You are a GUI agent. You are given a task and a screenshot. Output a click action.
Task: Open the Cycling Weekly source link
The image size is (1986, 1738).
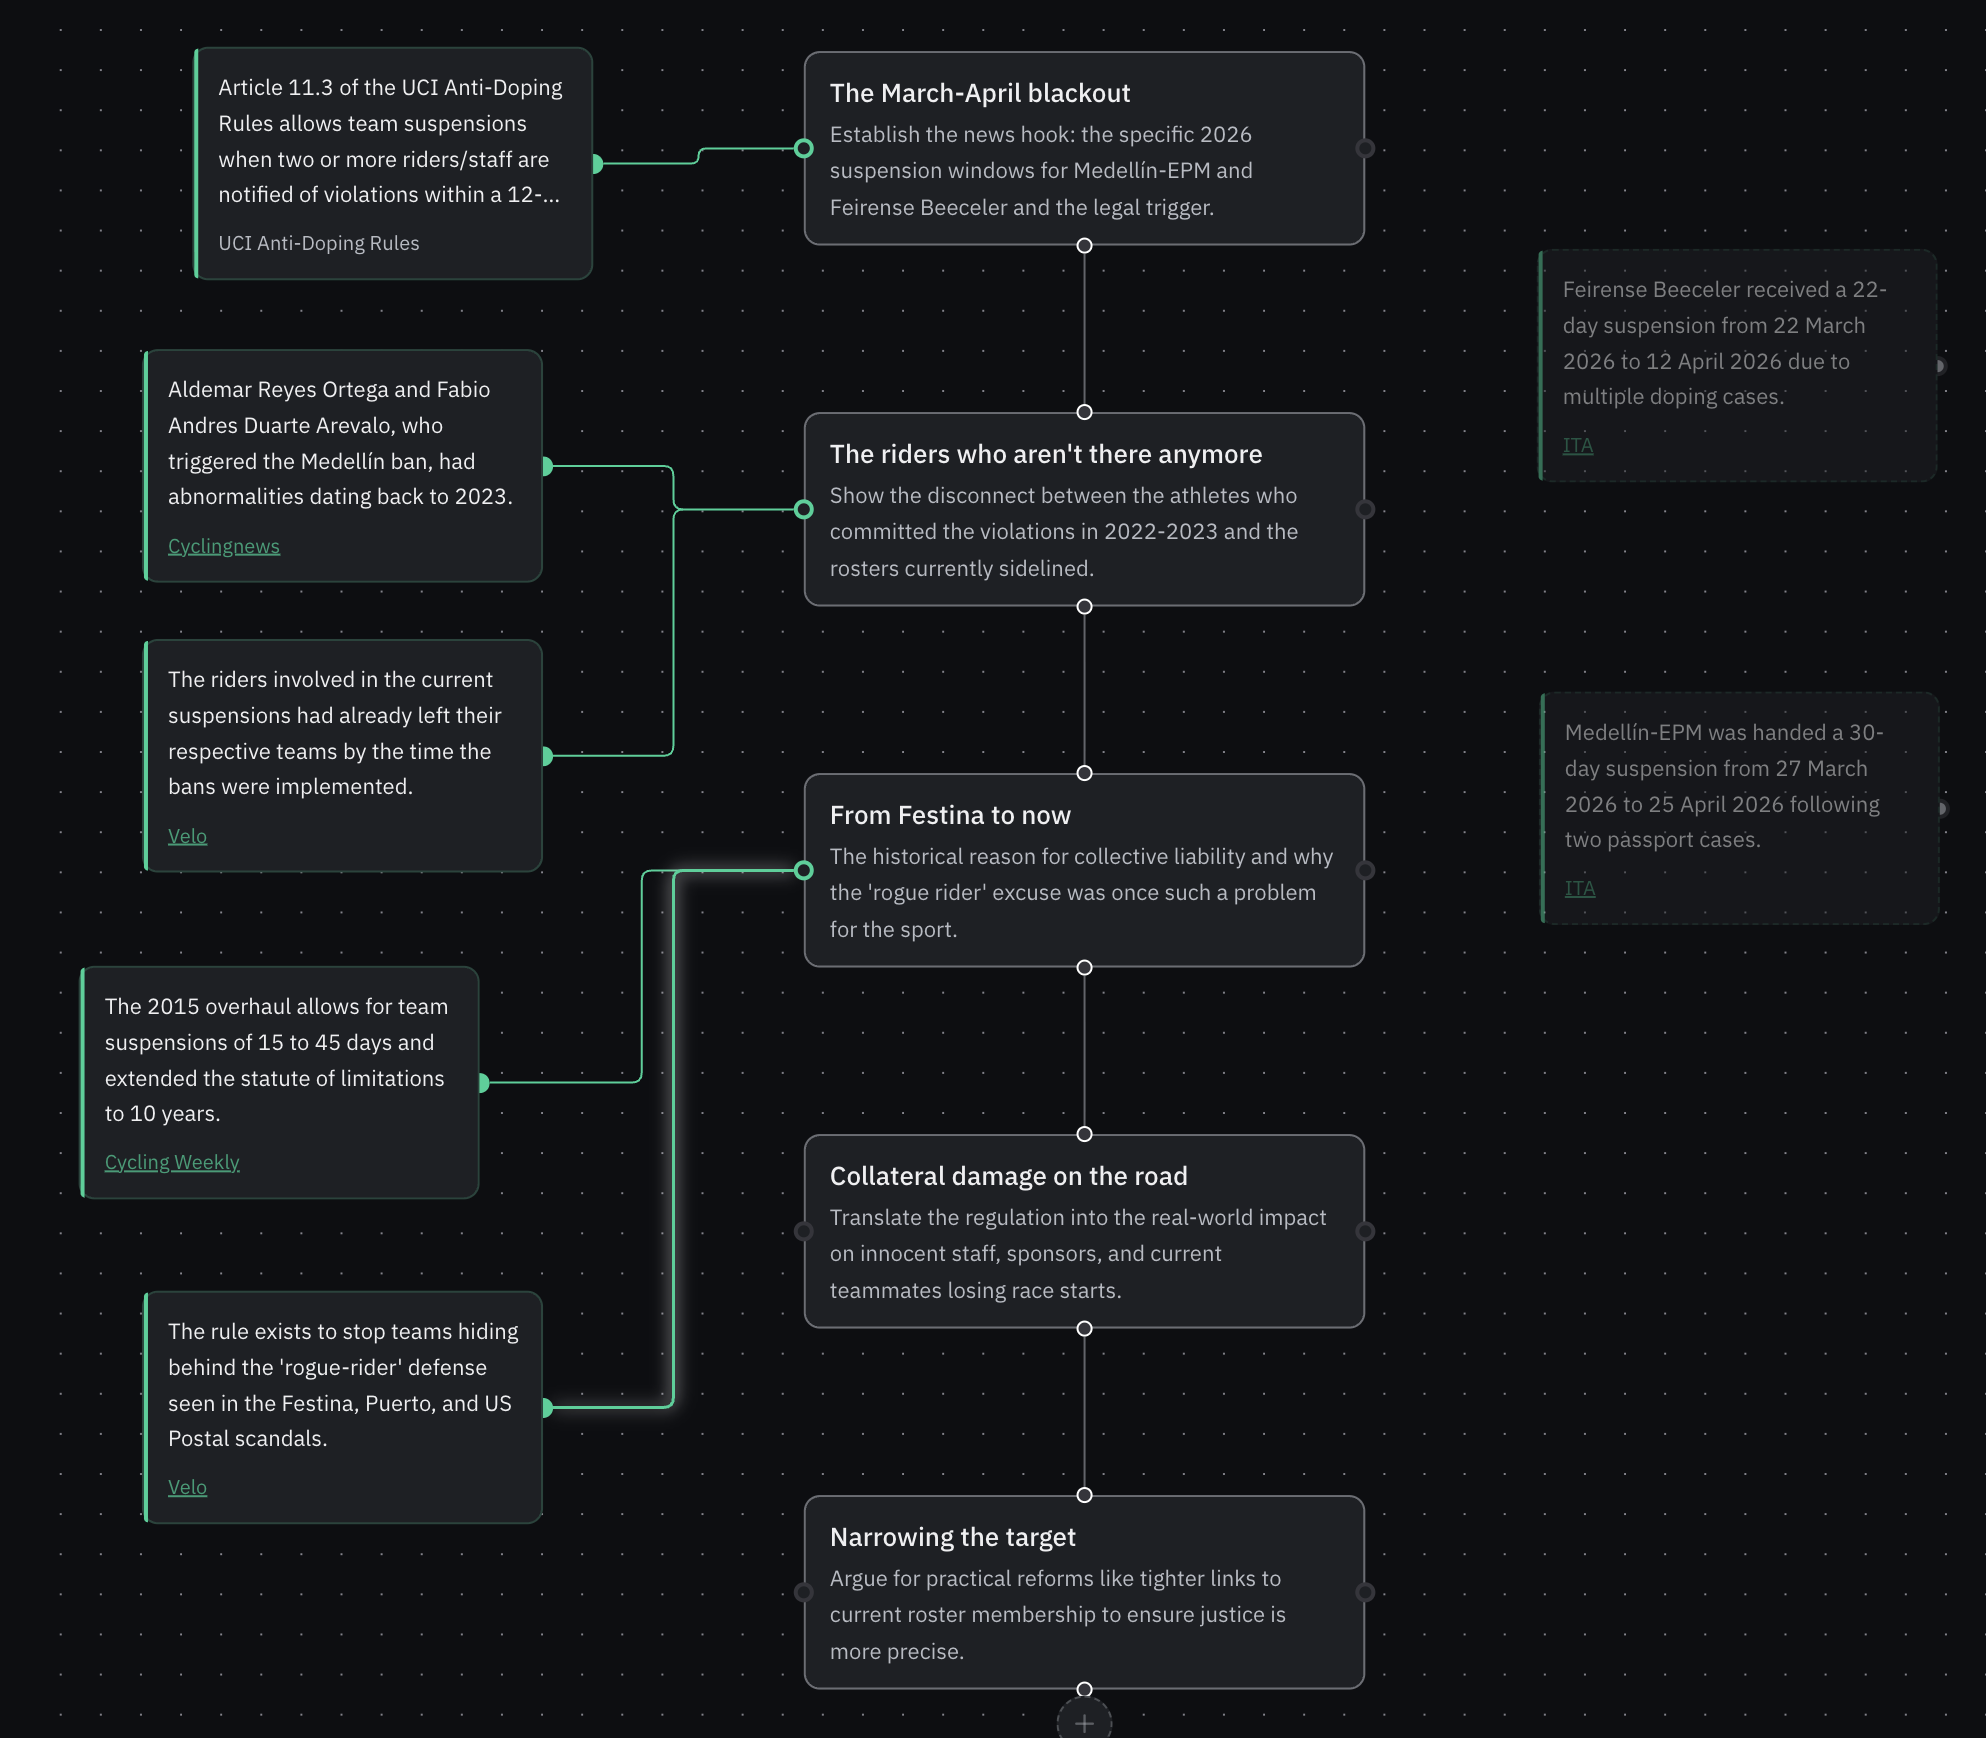(x=172, y=1162)
